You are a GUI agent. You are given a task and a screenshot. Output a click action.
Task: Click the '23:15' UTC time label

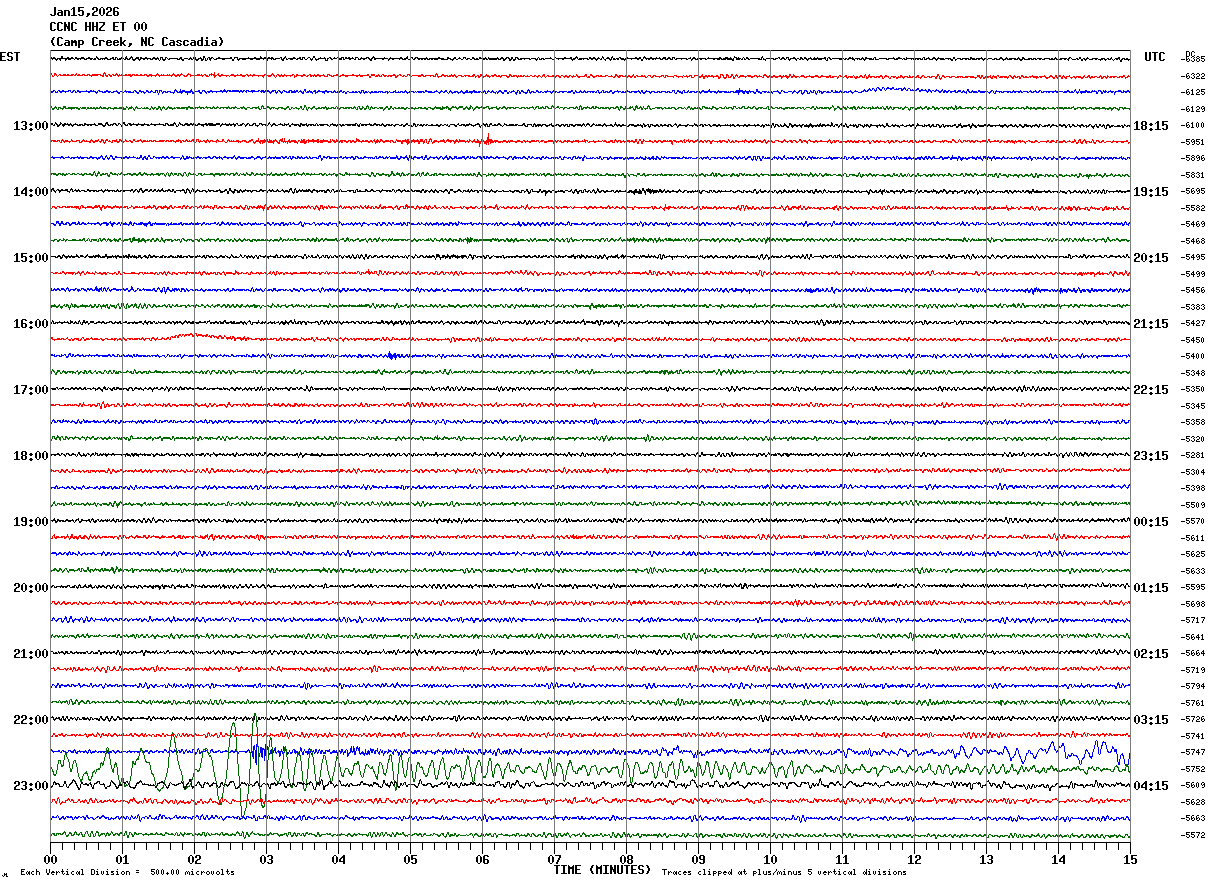[x=1151, y=456]
